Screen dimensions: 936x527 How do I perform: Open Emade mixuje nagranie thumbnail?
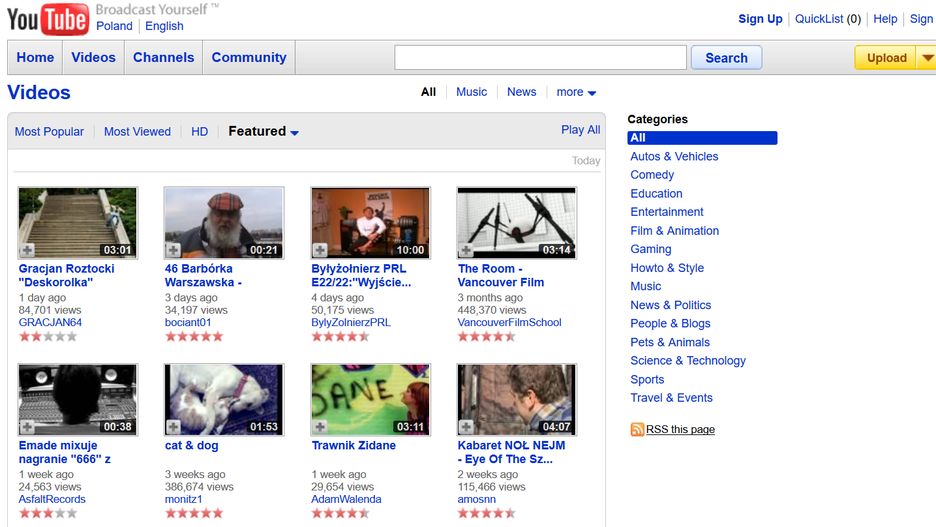pos(78,399)
